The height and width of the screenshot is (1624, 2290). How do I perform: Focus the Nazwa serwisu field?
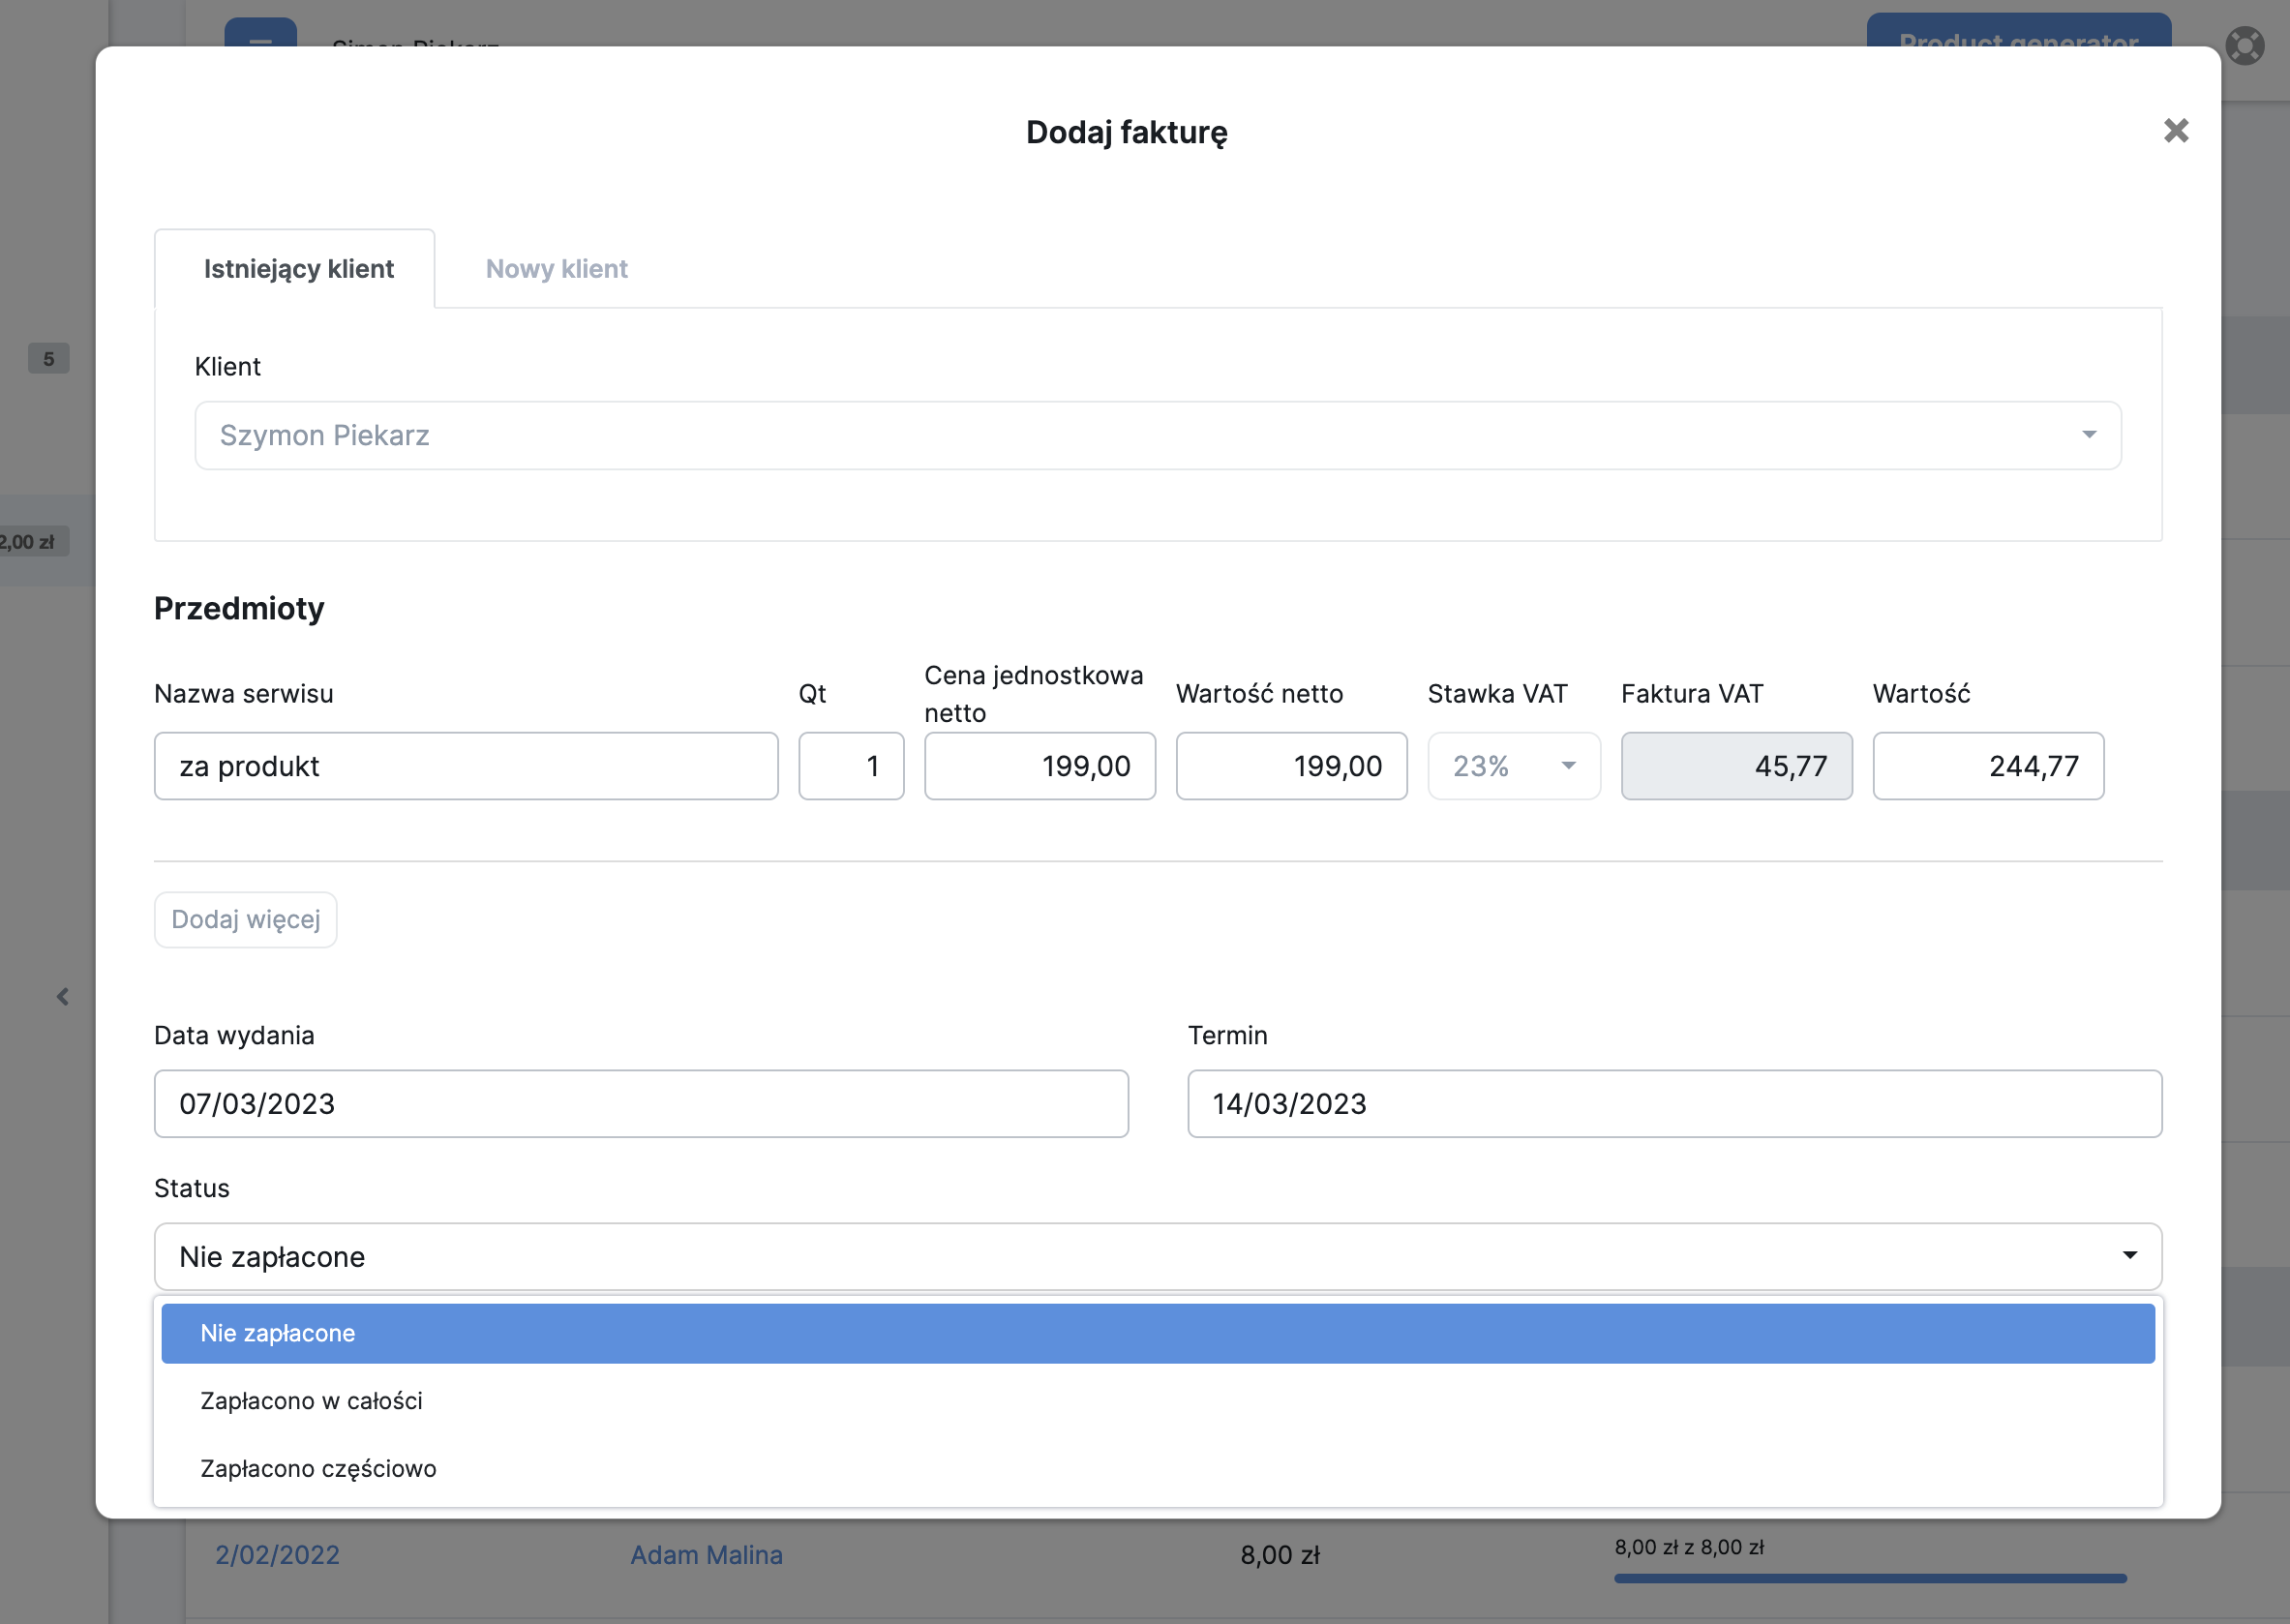[x=465, y=766]
